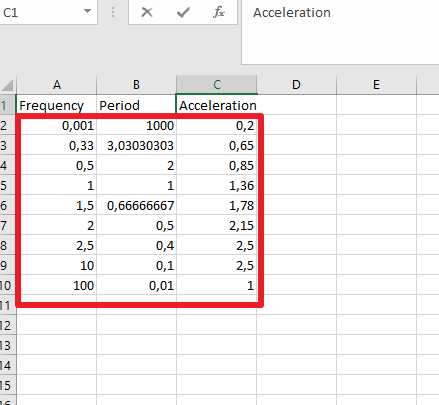Select column A header
The image size is (439, 405).
click(x=57, y=85)
